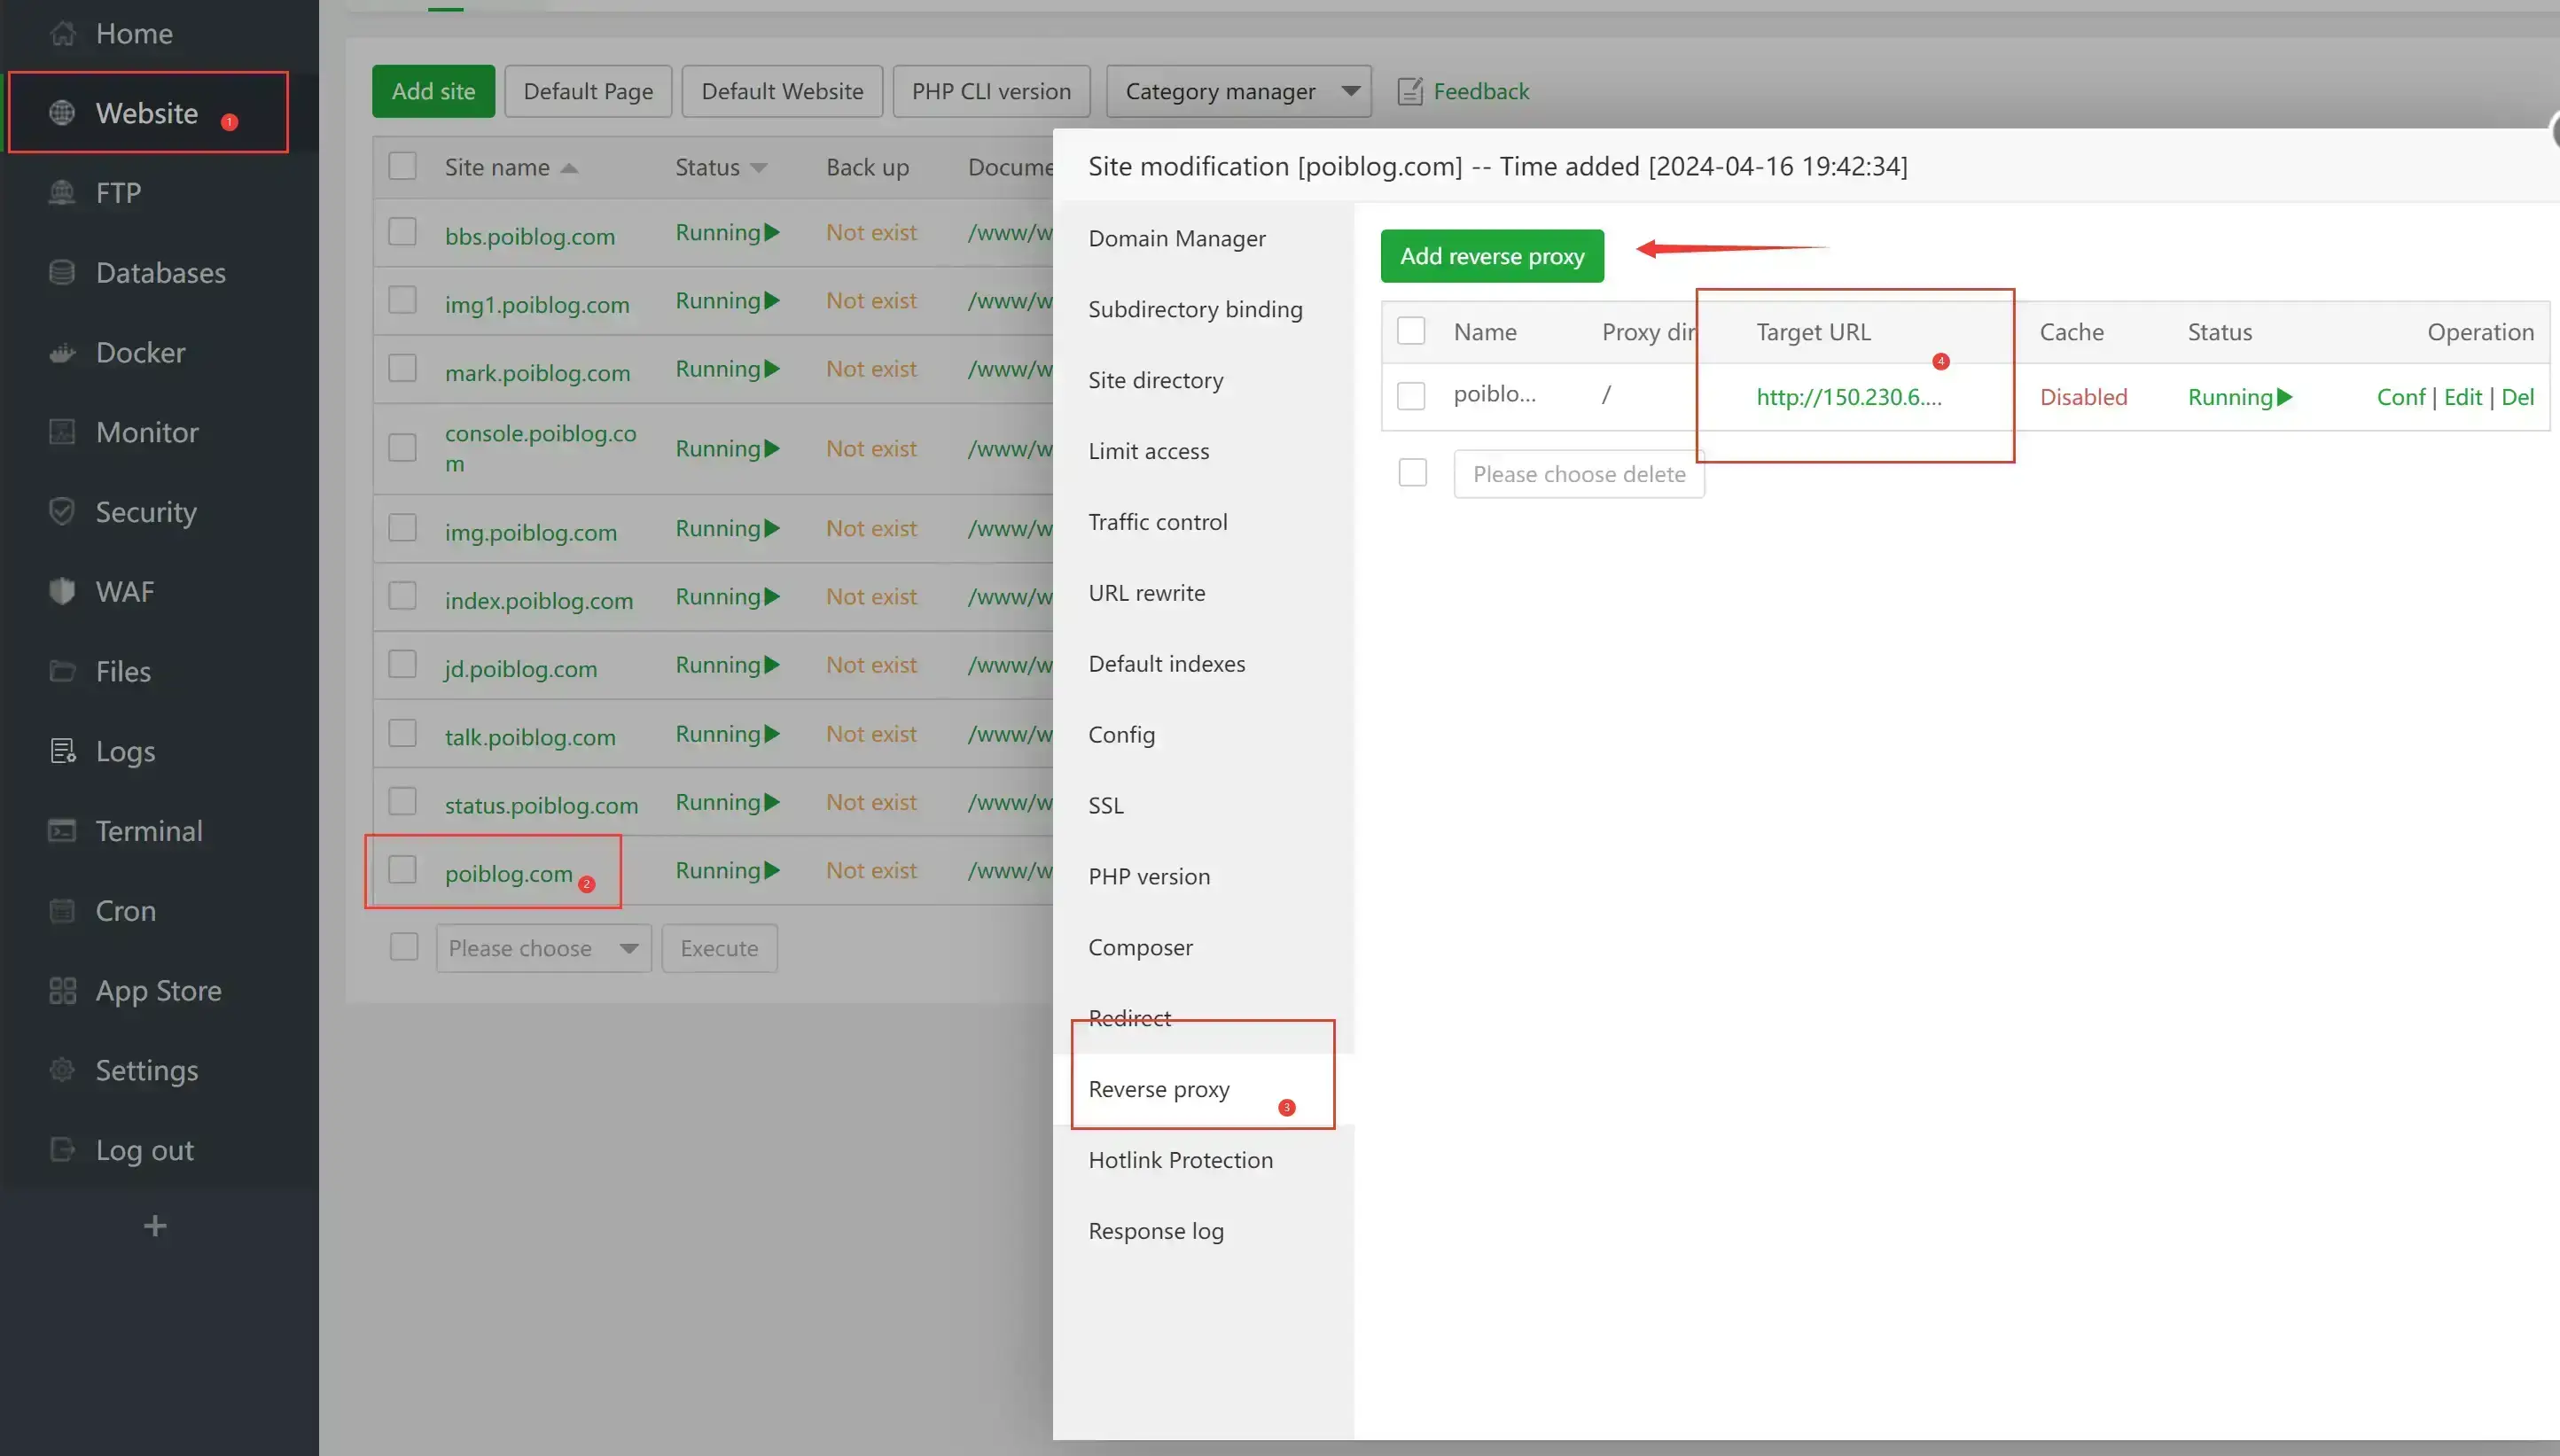Viewport: 2560px width, 1456px height.
Task: Click the sort arrow beside Site name
Action: [x=569, y=168]
